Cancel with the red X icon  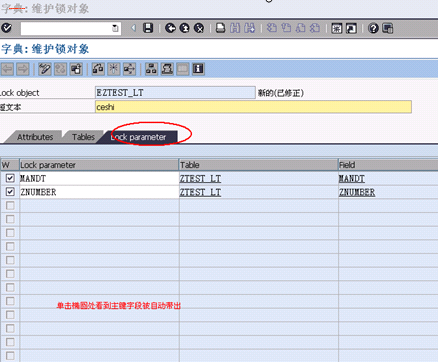click(x=199, y=28)
